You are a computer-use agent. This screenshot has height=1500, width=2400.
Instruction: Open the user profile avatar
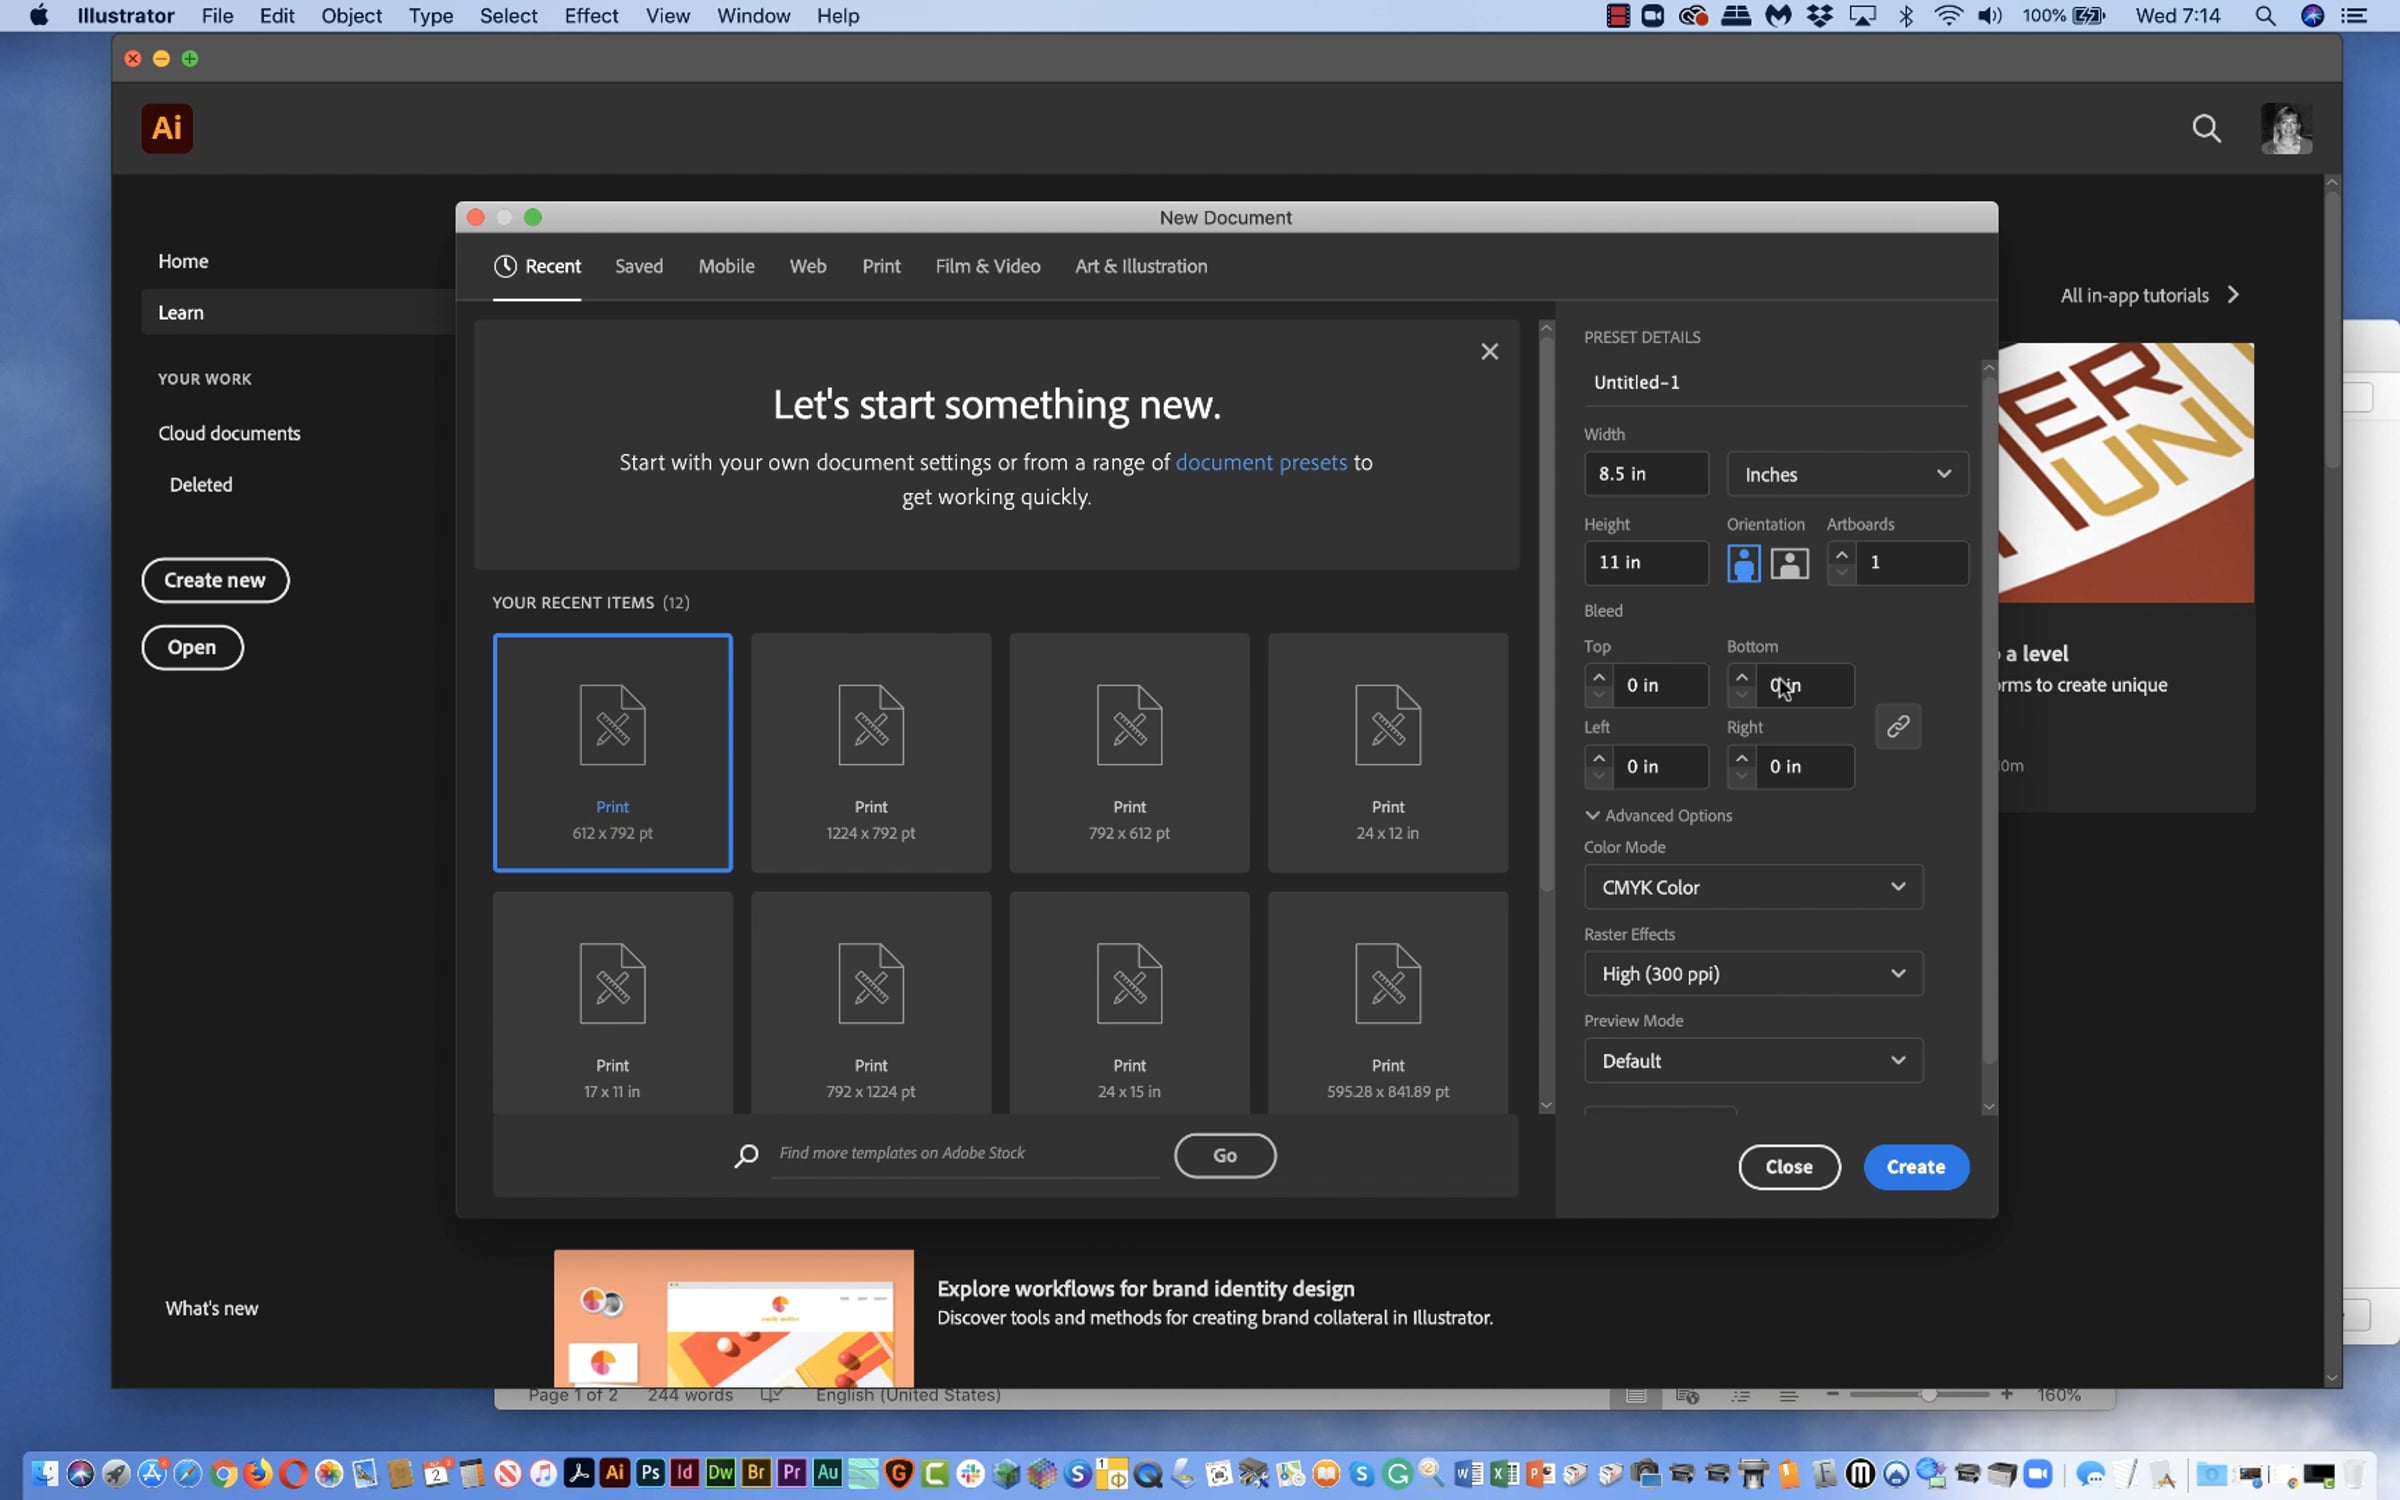click(x=2286, y=128)
